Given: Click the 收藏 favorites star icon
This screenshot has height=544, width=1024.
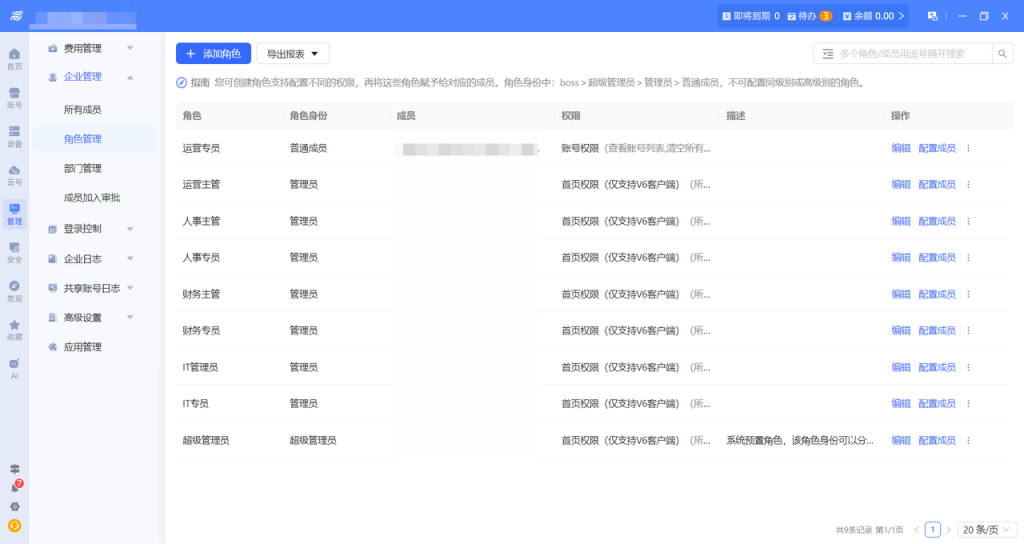Looking at the screenshot, I should 14,329.
